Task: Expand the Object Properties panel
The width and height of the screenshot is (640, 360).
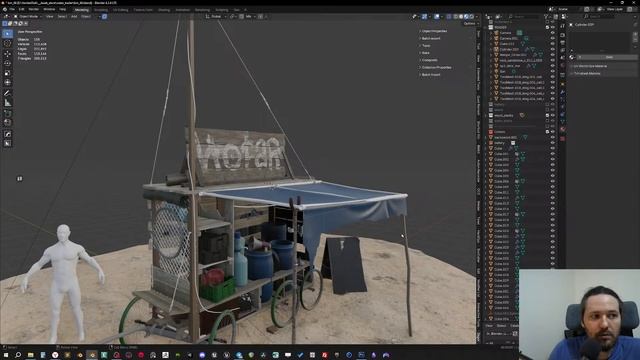Action: (433, 31)
